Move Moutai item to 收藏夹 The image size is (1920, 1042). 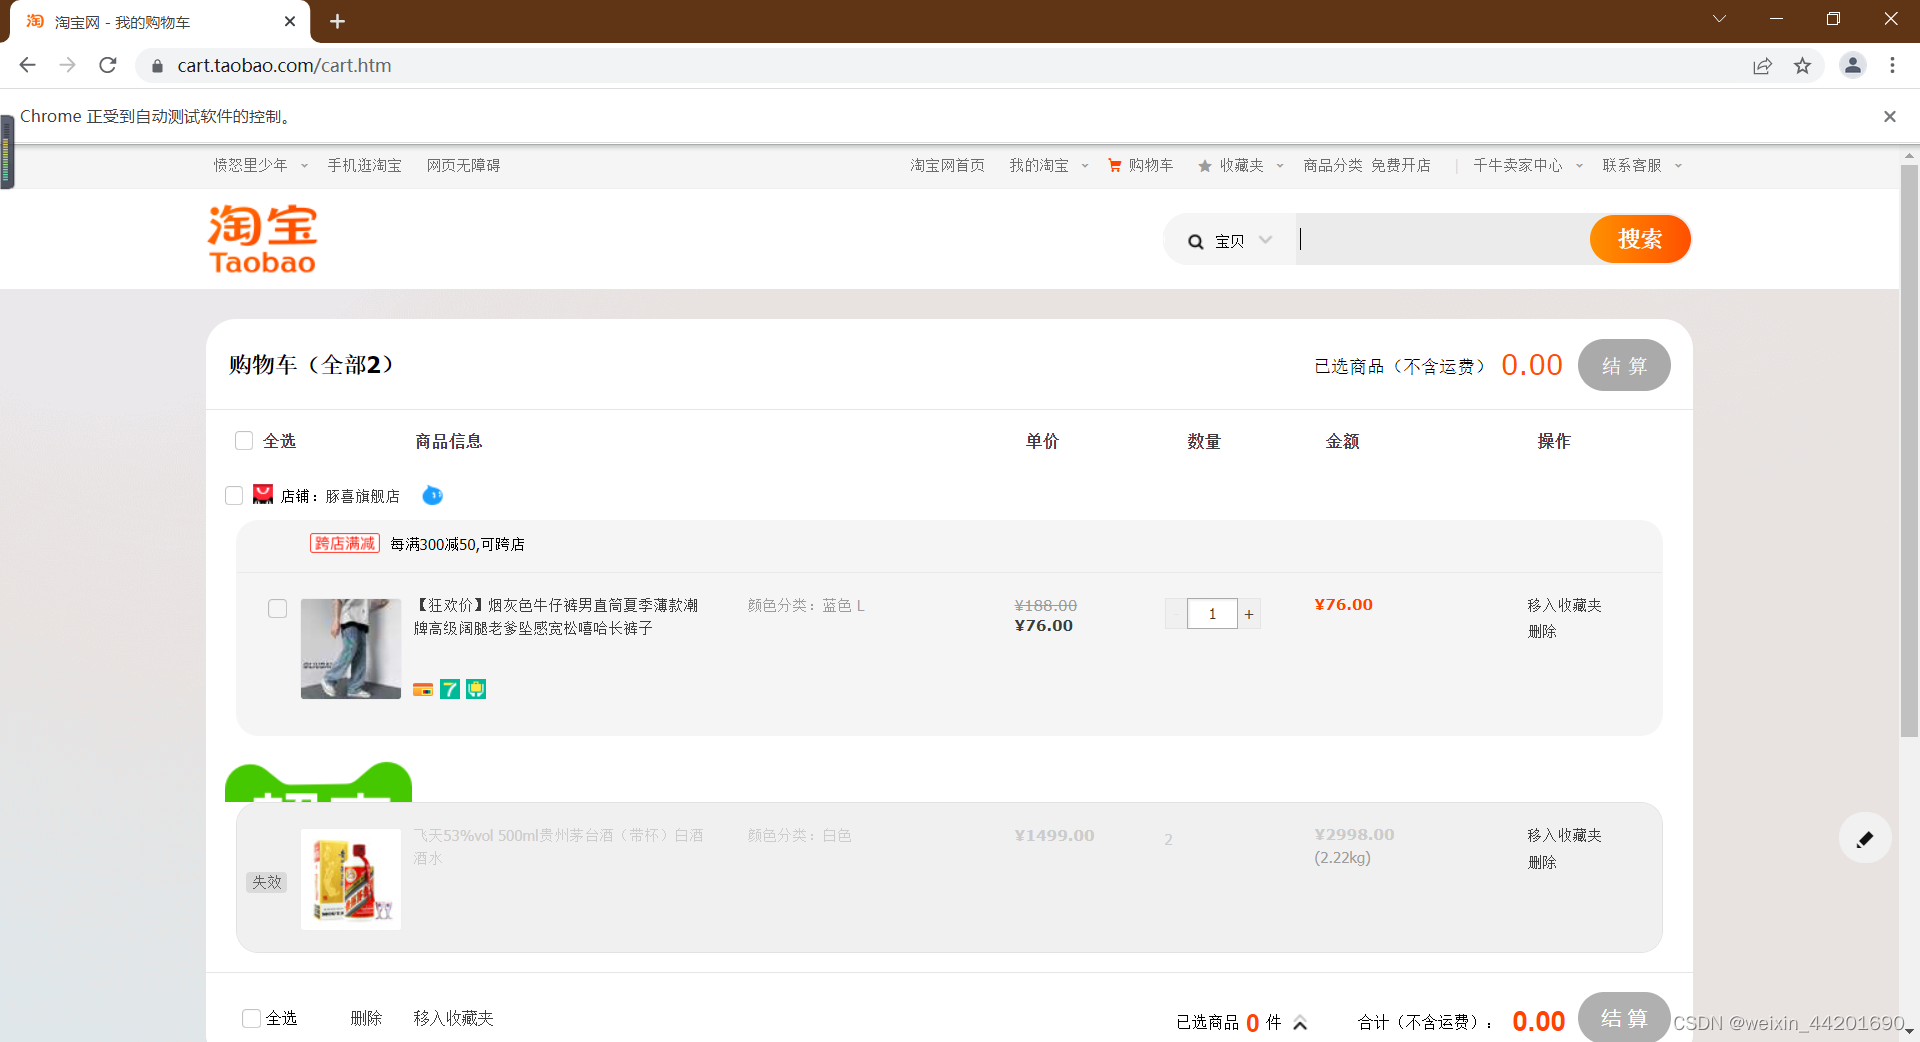(1564, 835)
